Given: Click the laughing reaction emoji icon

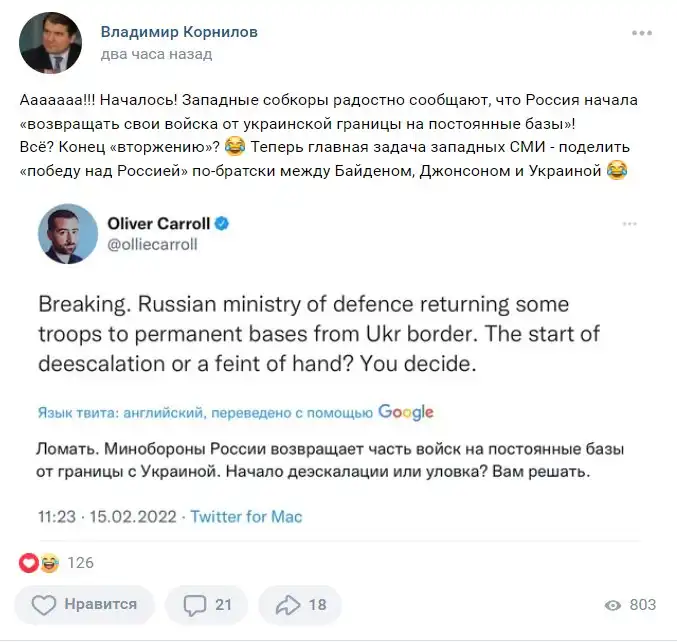Looking at the screenshot, I should coord(46,563).
